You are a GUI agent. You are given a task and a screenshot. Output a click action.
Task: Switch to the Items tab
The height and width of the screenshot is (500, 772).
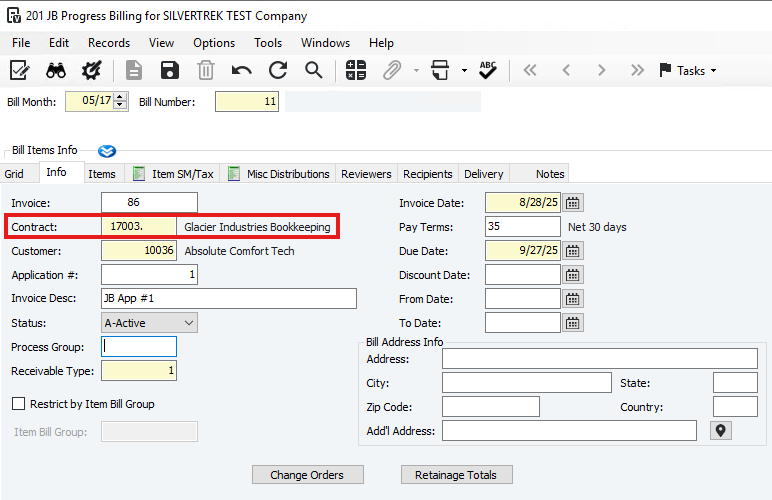[102, 174]
